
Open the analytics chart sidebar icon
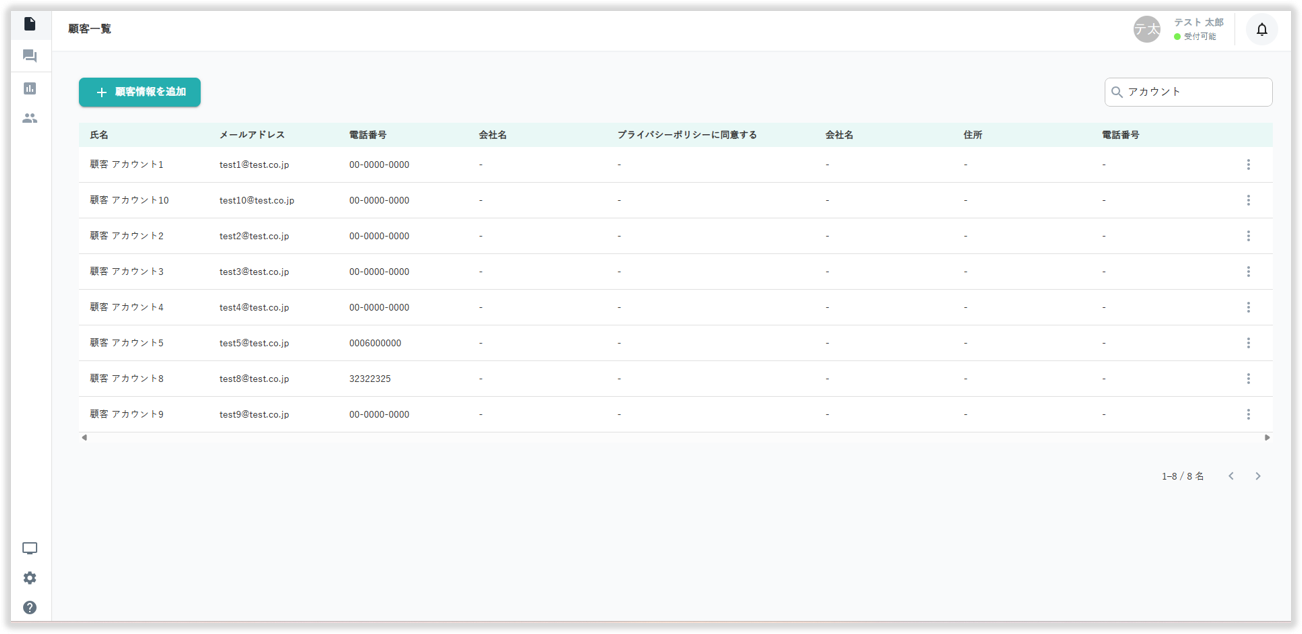[x=30, y=88]
